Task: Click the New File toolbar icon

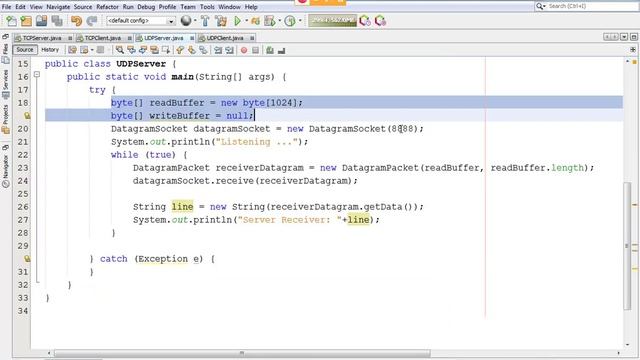Action: click(x=11, y=21)
